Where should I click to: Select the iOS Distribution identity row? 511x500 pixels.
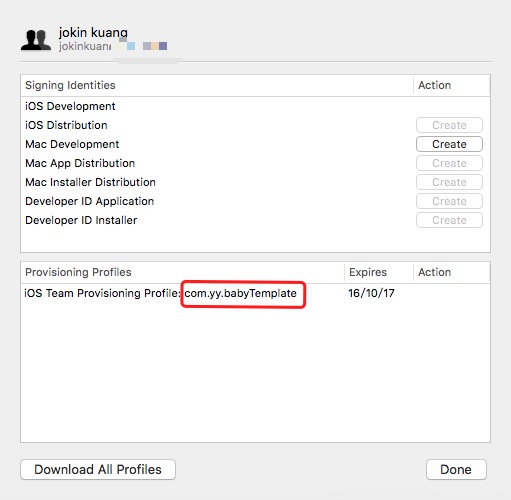coord(255,125)
